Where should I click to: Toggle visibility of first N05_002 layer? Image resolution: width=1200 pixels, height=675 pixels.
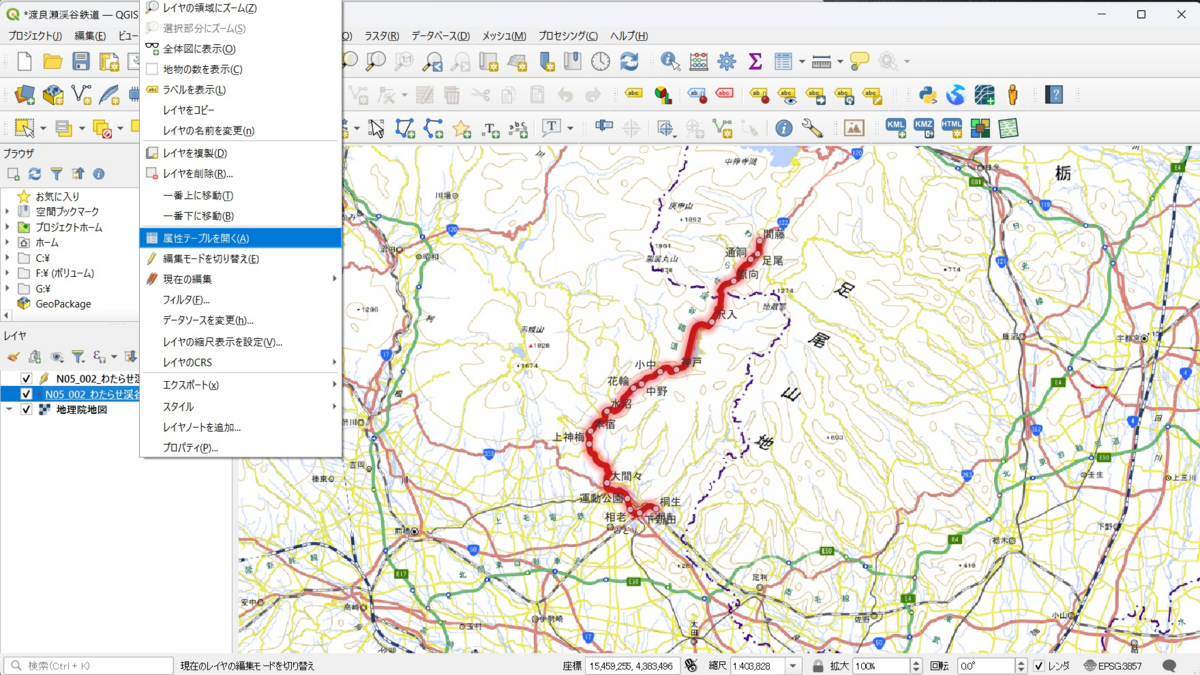(27, 379)
